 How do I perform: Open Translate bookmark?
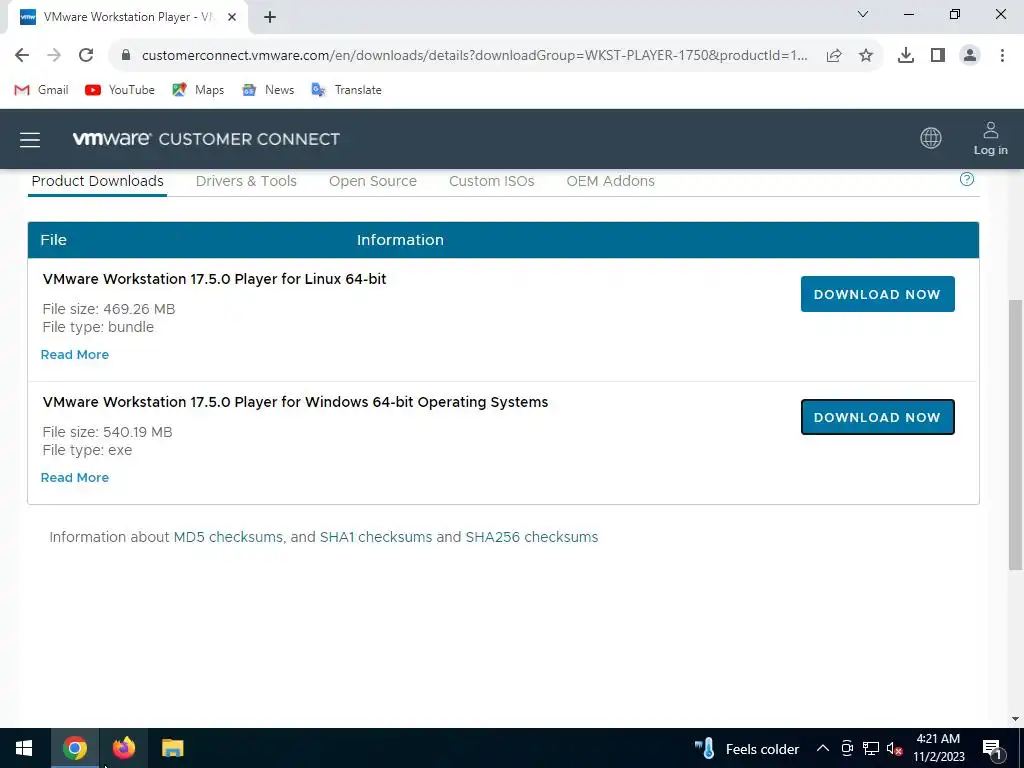coord(346,90)
